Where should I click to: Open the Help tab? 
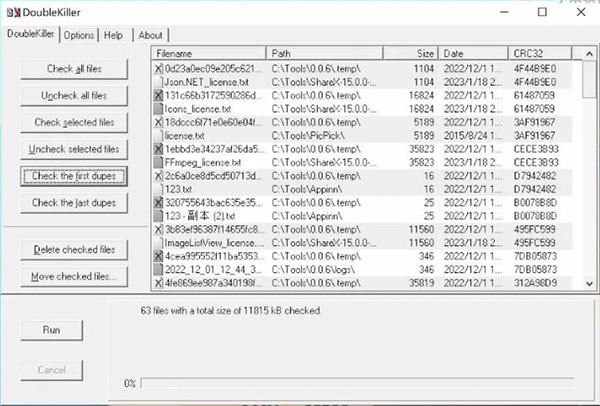click(x=114, y=35)
